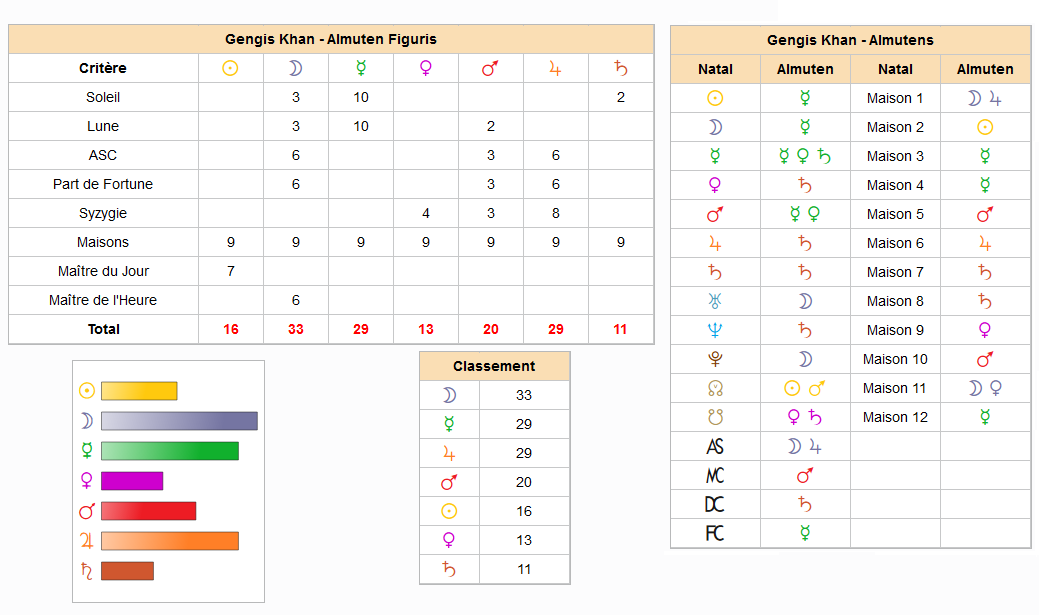Click Neptune symbol in Natal column
Screen dimensions: 1039x615
[715, 330]
